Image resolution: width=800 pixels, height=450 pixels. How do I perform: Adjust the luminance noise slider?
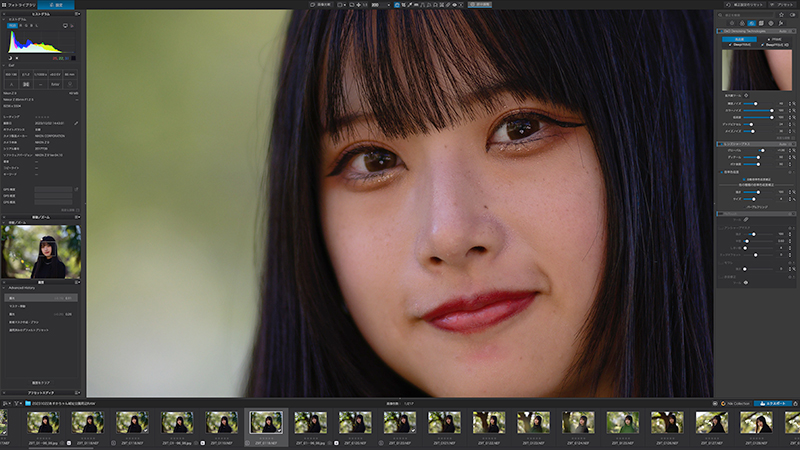click(x=758, y=104)
